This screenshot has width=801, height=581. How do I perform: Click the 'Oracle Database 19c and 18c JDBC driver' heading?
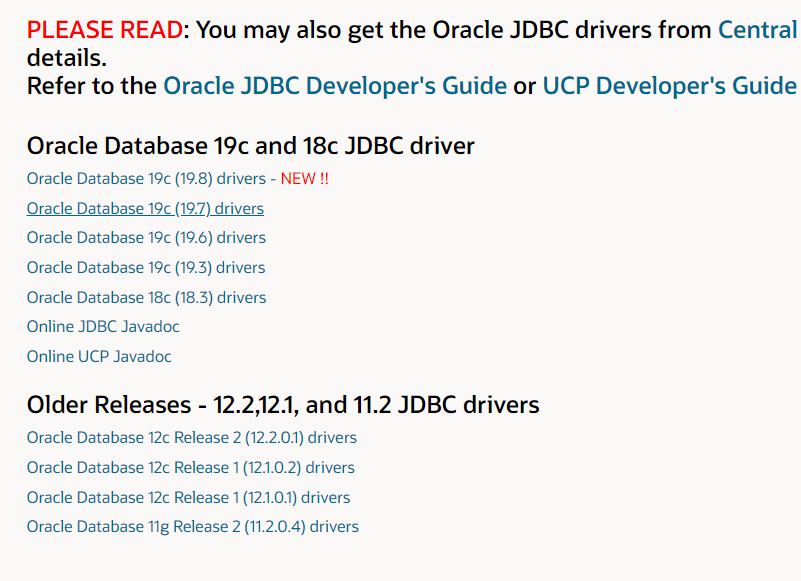(250, 146)
